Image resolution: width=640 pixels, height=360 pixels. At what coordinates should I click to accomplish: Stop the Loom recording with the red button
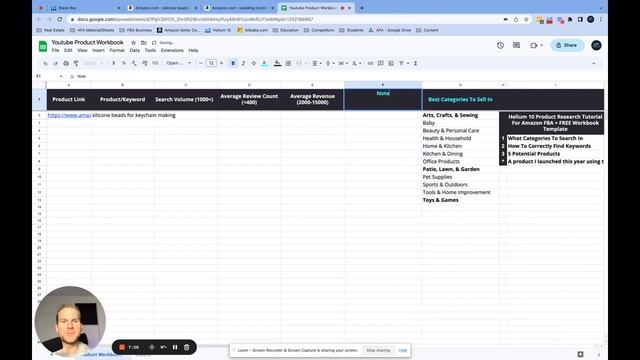(x=122, y=347)
